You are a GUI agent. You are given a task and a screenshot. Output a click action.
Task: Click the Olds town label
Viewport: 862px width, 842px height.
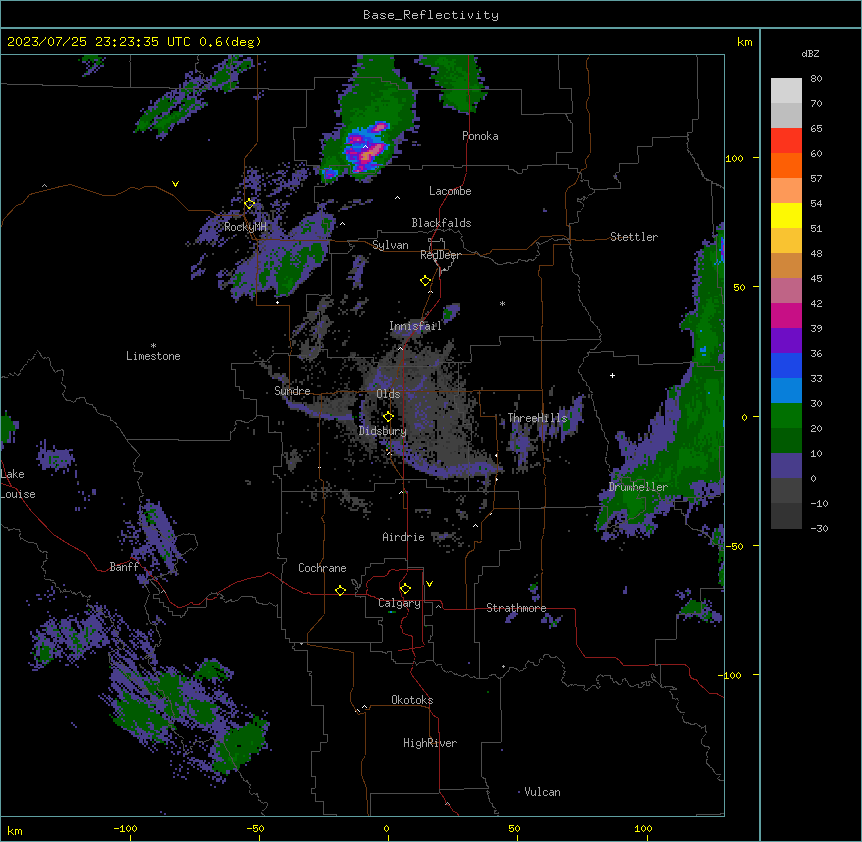[388, 394]
